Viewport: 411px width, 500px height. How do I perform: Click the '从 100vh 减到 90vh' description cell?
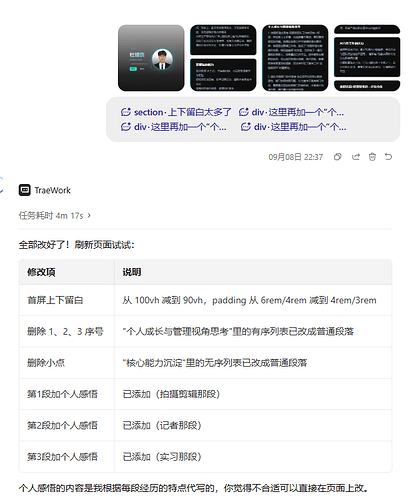click(x=253, y=300)
